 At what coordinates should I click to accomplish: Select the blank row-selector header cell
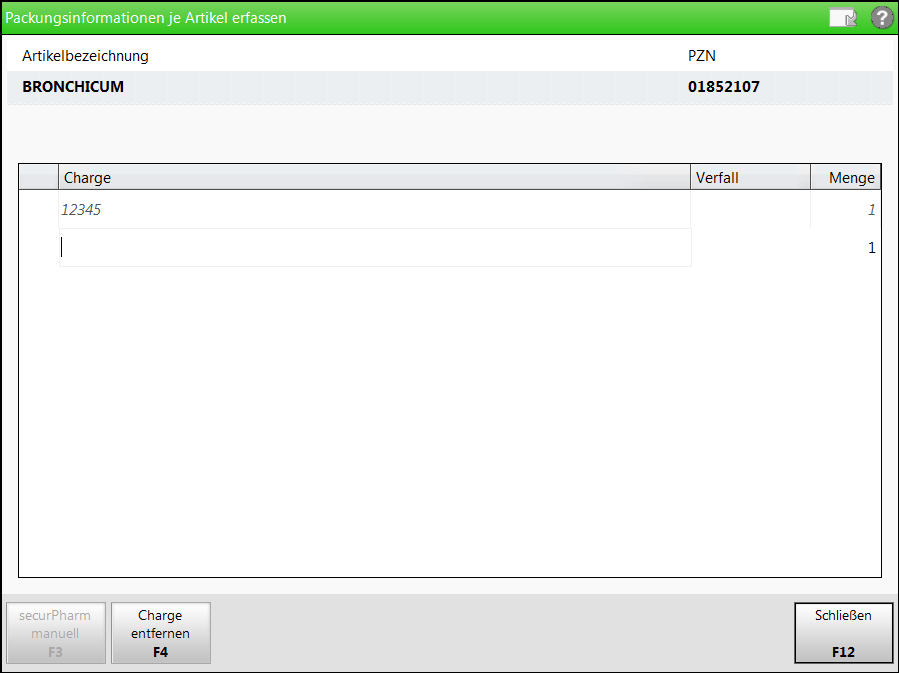38,177
